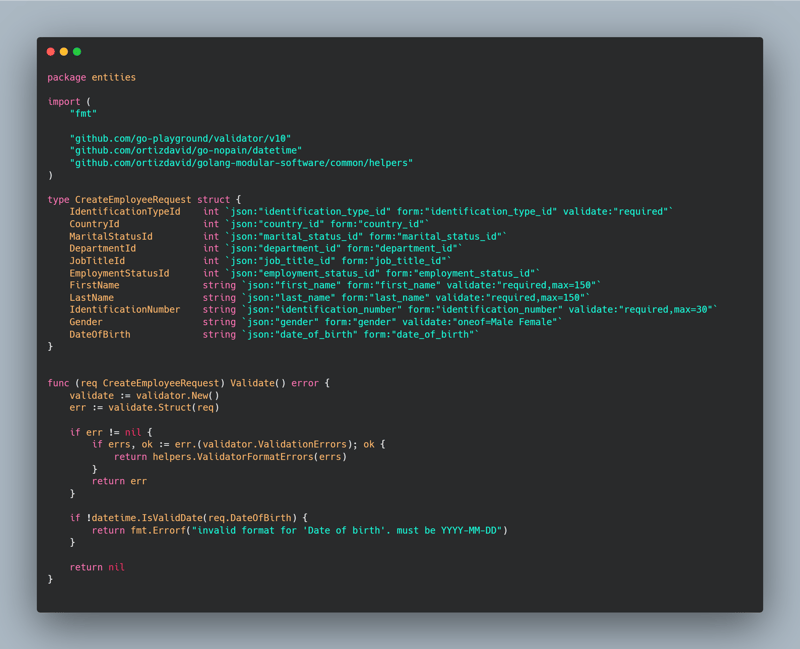
Task: Click the IdentificationNumber field name
Action: 124,310
